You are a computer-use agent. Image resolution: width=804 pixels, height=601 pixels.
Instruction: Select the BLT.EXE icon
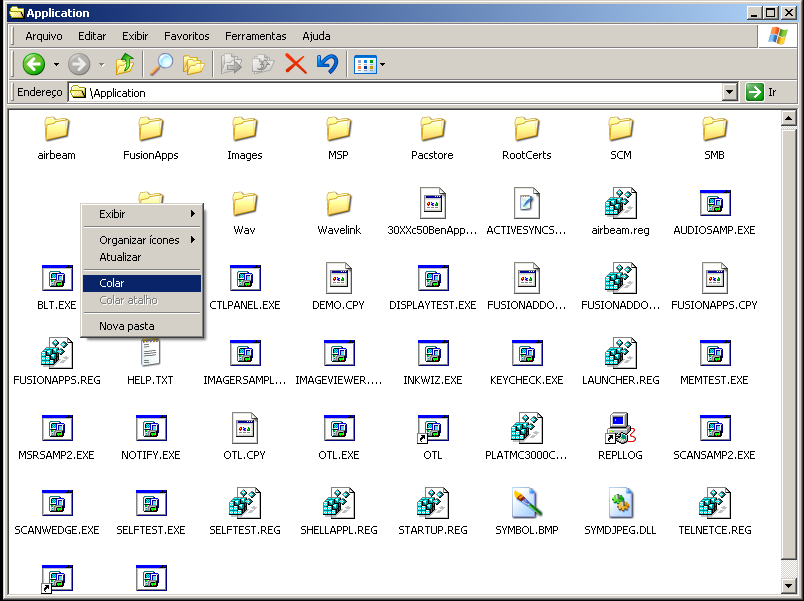click(x=57, y=278)
